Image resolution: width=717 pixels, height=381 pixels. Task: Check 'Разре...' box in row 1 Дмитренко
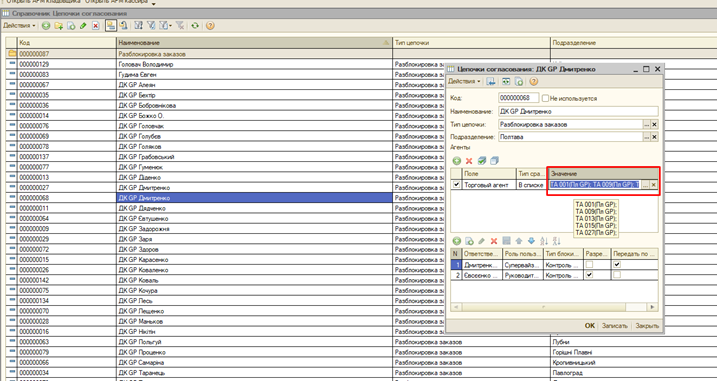(x=589, y=265)
